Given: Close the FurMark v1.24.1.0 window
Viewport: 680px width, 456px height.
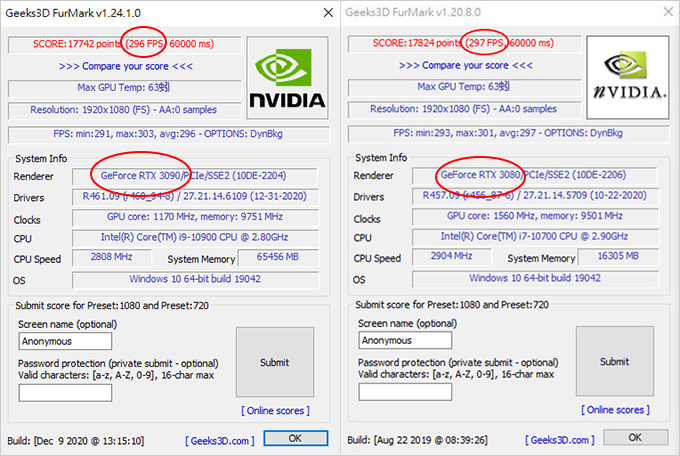Looking at the screenshot, I should click(328, 13).
